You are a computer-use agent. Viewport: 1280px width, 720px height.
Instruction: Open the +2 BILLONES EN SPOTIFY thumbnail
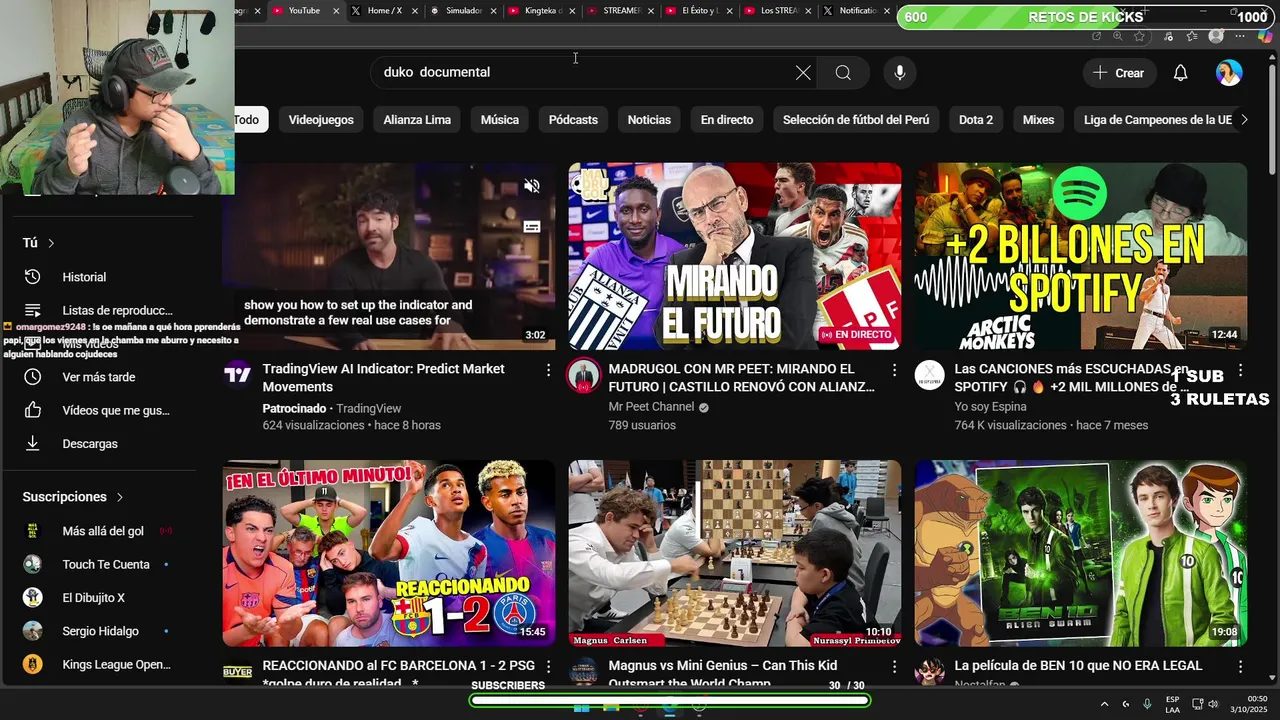pyautogui.click(x=1081, y=256)
